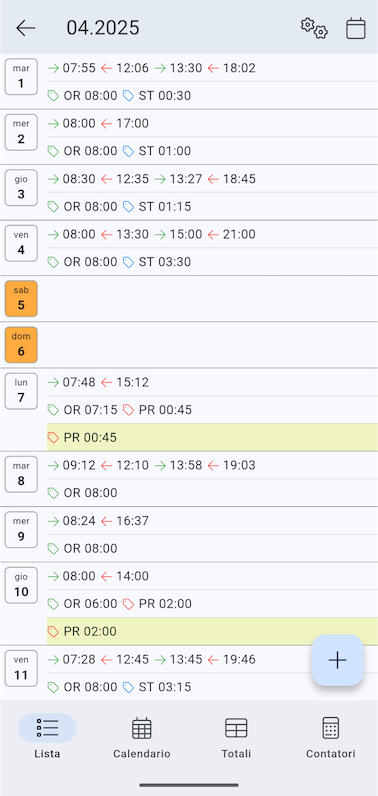Open the orange sab 5 day tile
The width and height of the screenshot is (378, 796).
point(21,298)
